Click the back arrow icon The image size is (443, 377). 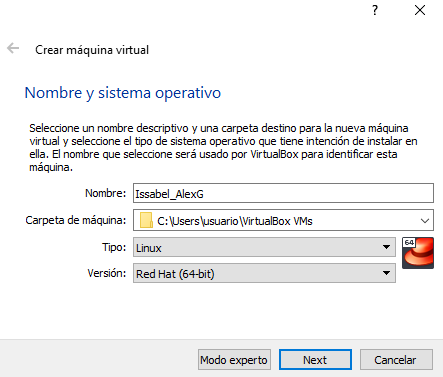(x=13, y=48)
